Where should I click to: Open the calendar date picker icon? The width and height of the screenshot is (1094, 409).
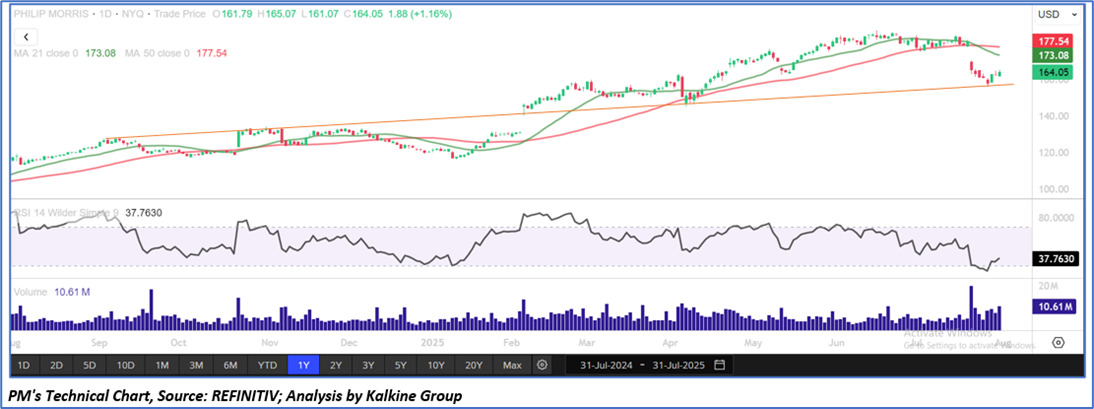(720, 365)
